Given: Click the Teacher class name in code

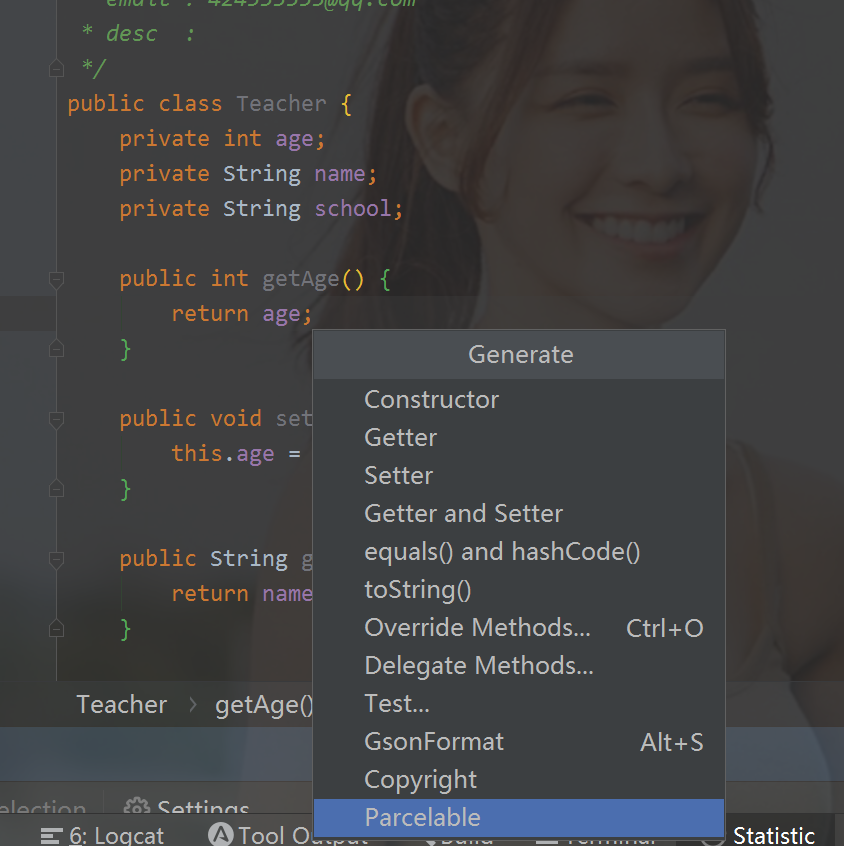Looking at the screenshot, I should pos(281,104).
